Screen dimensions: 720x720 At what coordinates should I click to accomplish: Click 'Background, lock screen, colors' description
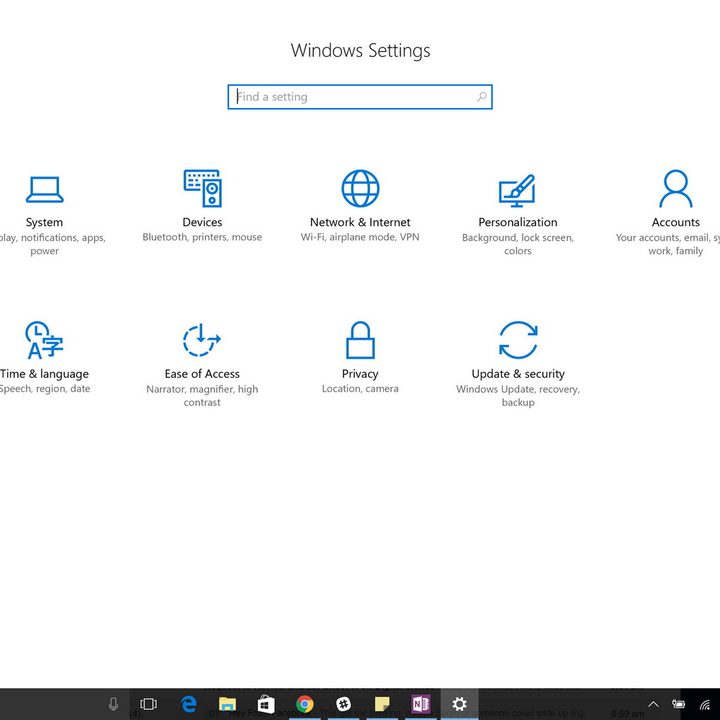click(x=518, y=244)
